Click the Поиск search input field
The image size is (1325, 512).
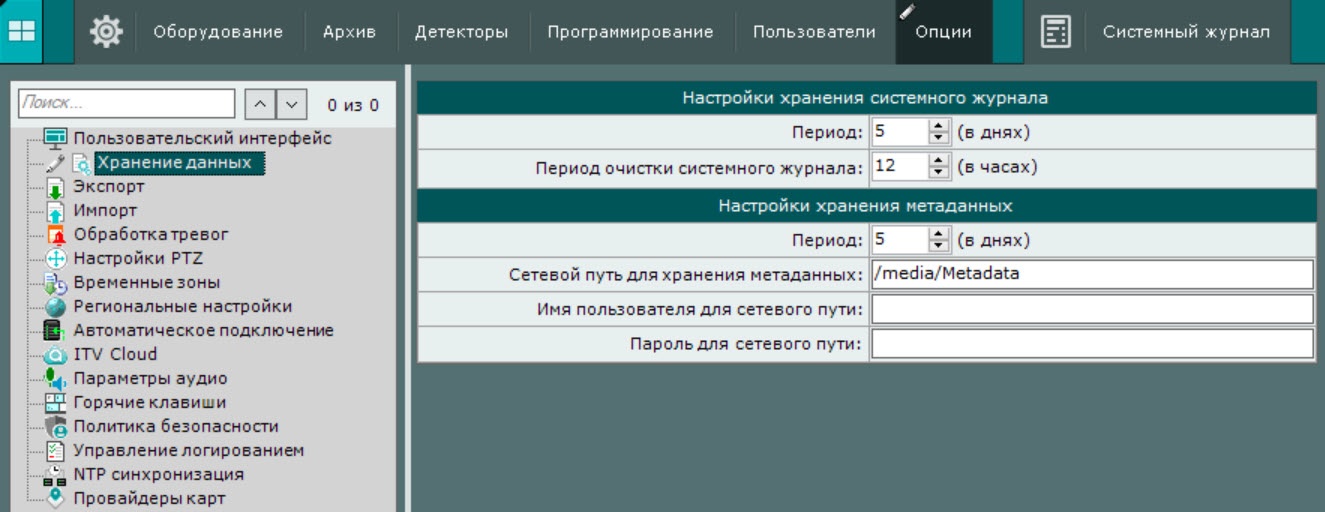pos(126,103)
